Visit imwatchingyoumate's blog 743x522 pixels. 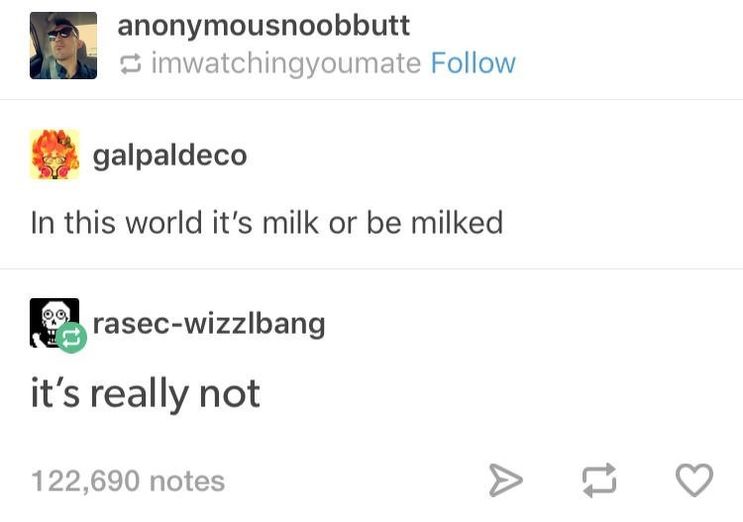click(286, 64)
